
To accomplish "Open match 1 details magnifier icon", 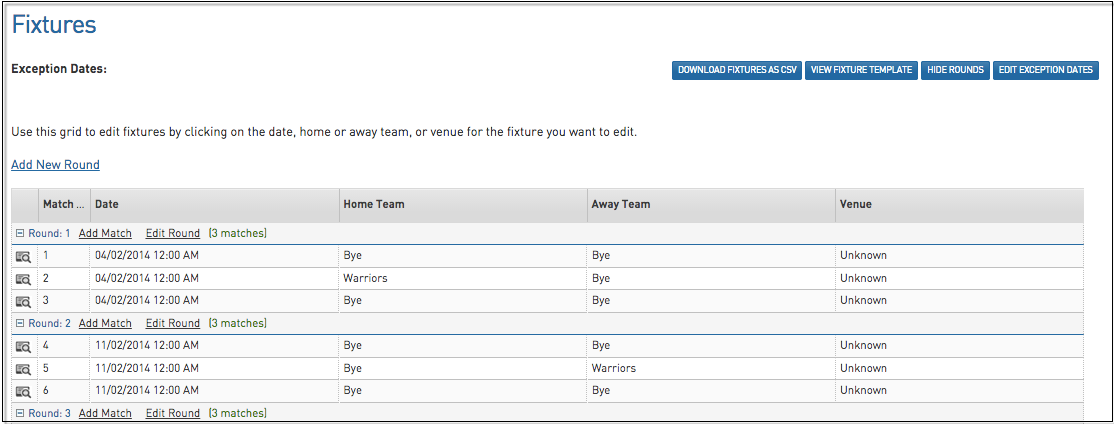I will point(23,256).
